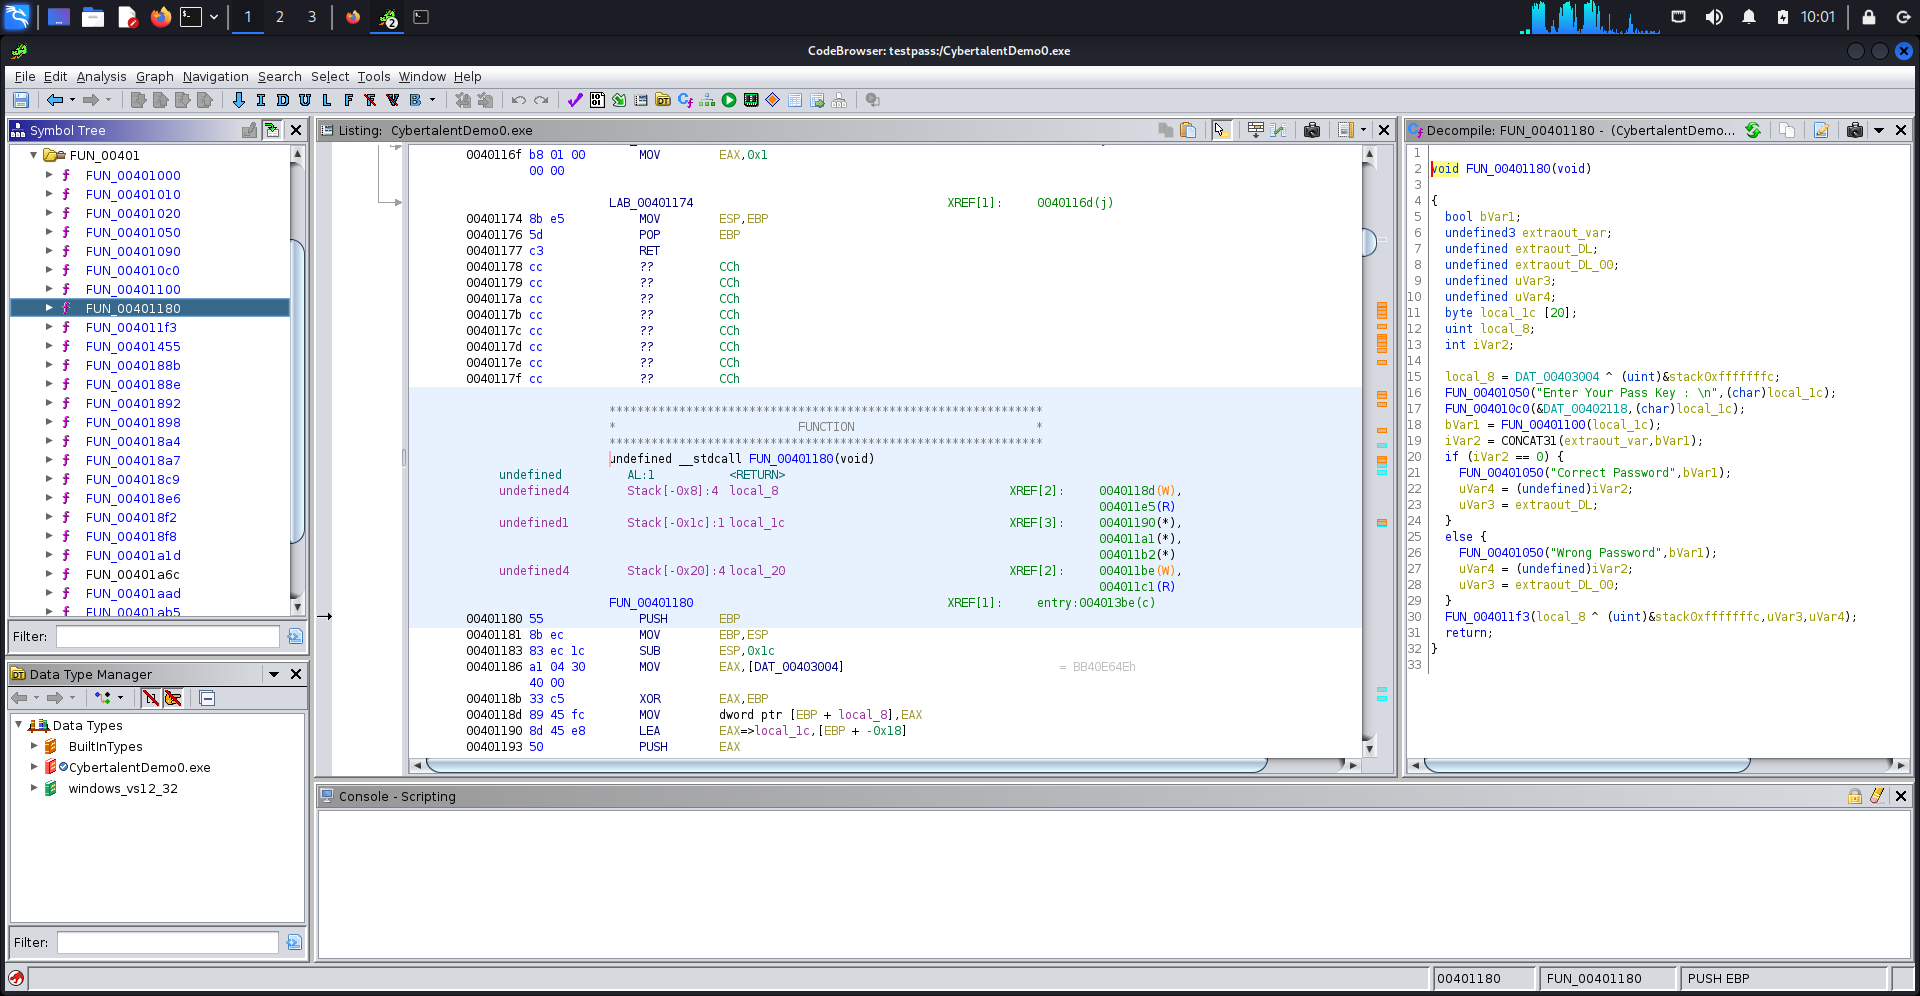Image resolution: width=1920 pixels, height=996 pixels.
Task: Click the Undo toolbar icon
Action: point(518,100)
